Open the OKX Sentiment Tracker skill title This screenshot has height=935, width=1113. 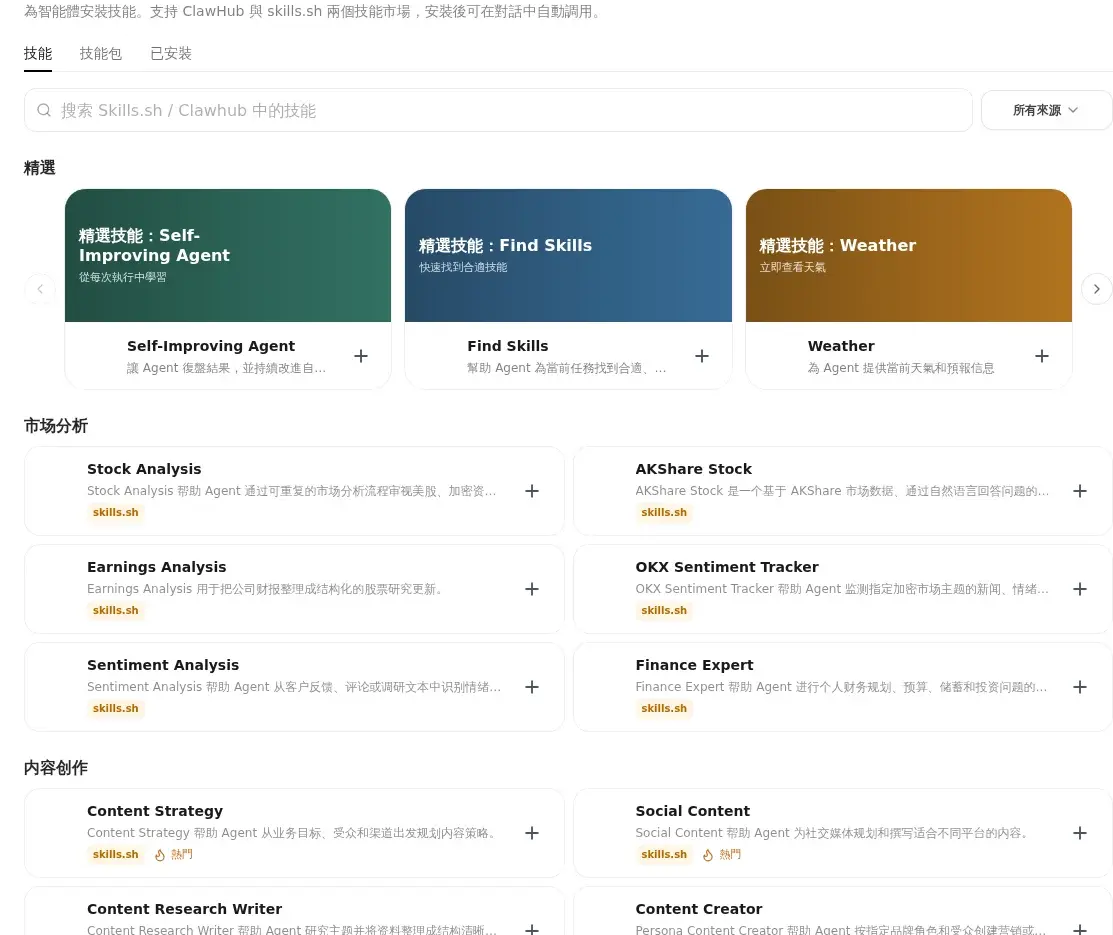click(x=727, y=567)
